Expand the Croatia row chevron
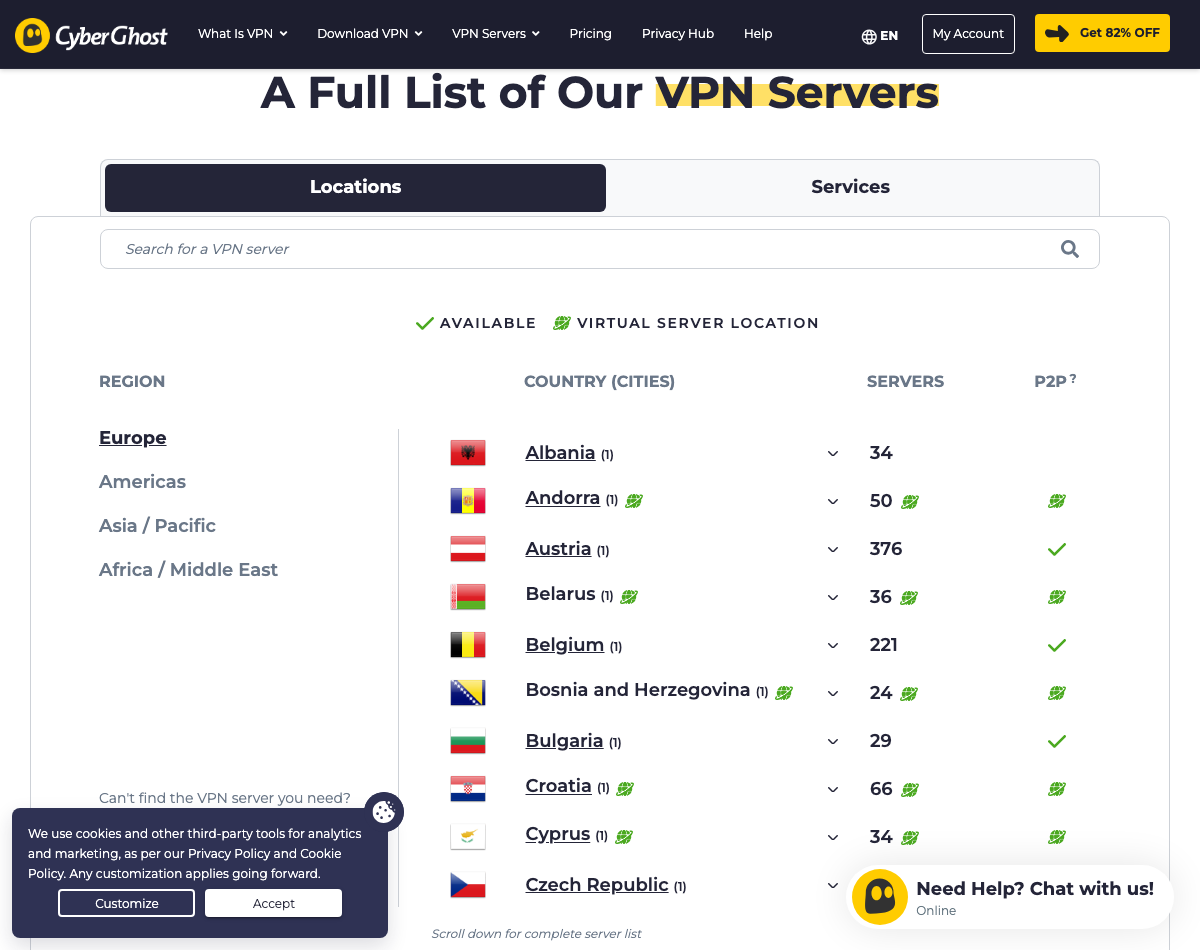This screenshot has width=1200, height=950. click(x=833, y=789)
